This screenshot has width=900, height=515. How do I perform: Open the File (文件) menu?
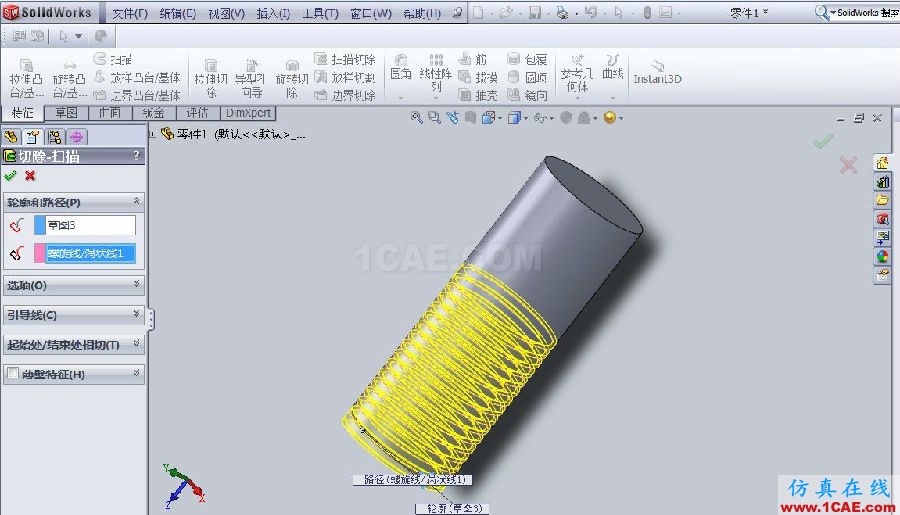(130, 13)
